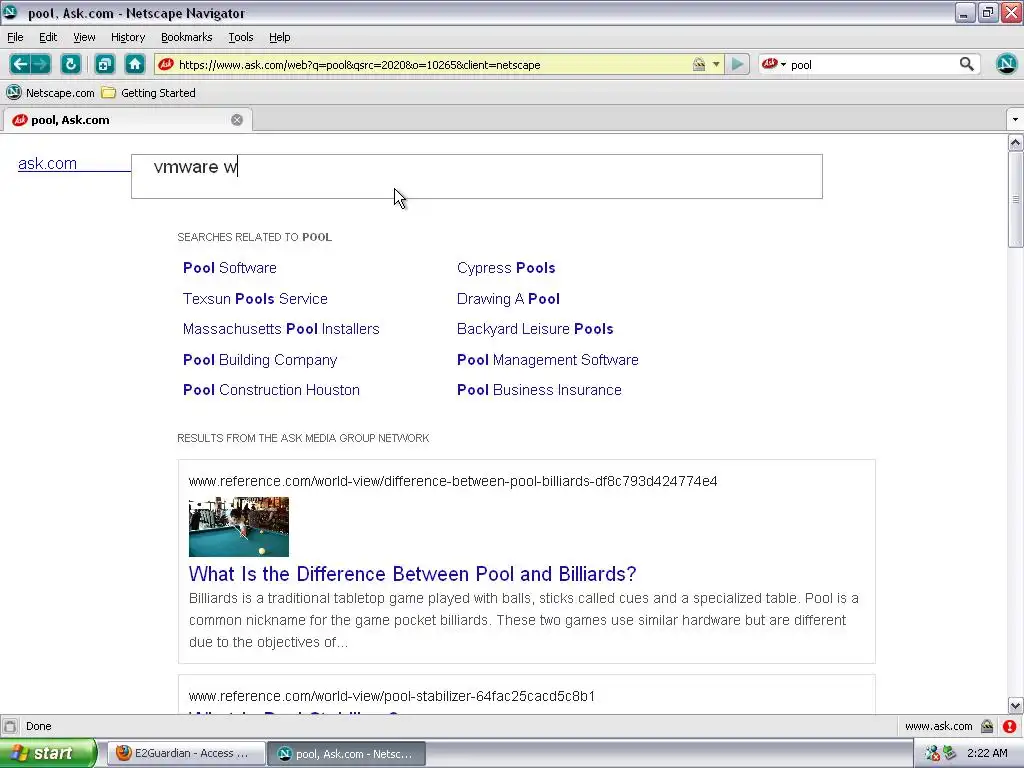Open a new tab with toolbar icon
Image resolution: width=1024 pixels, height=768 pixels.
(x=104, y=64)
